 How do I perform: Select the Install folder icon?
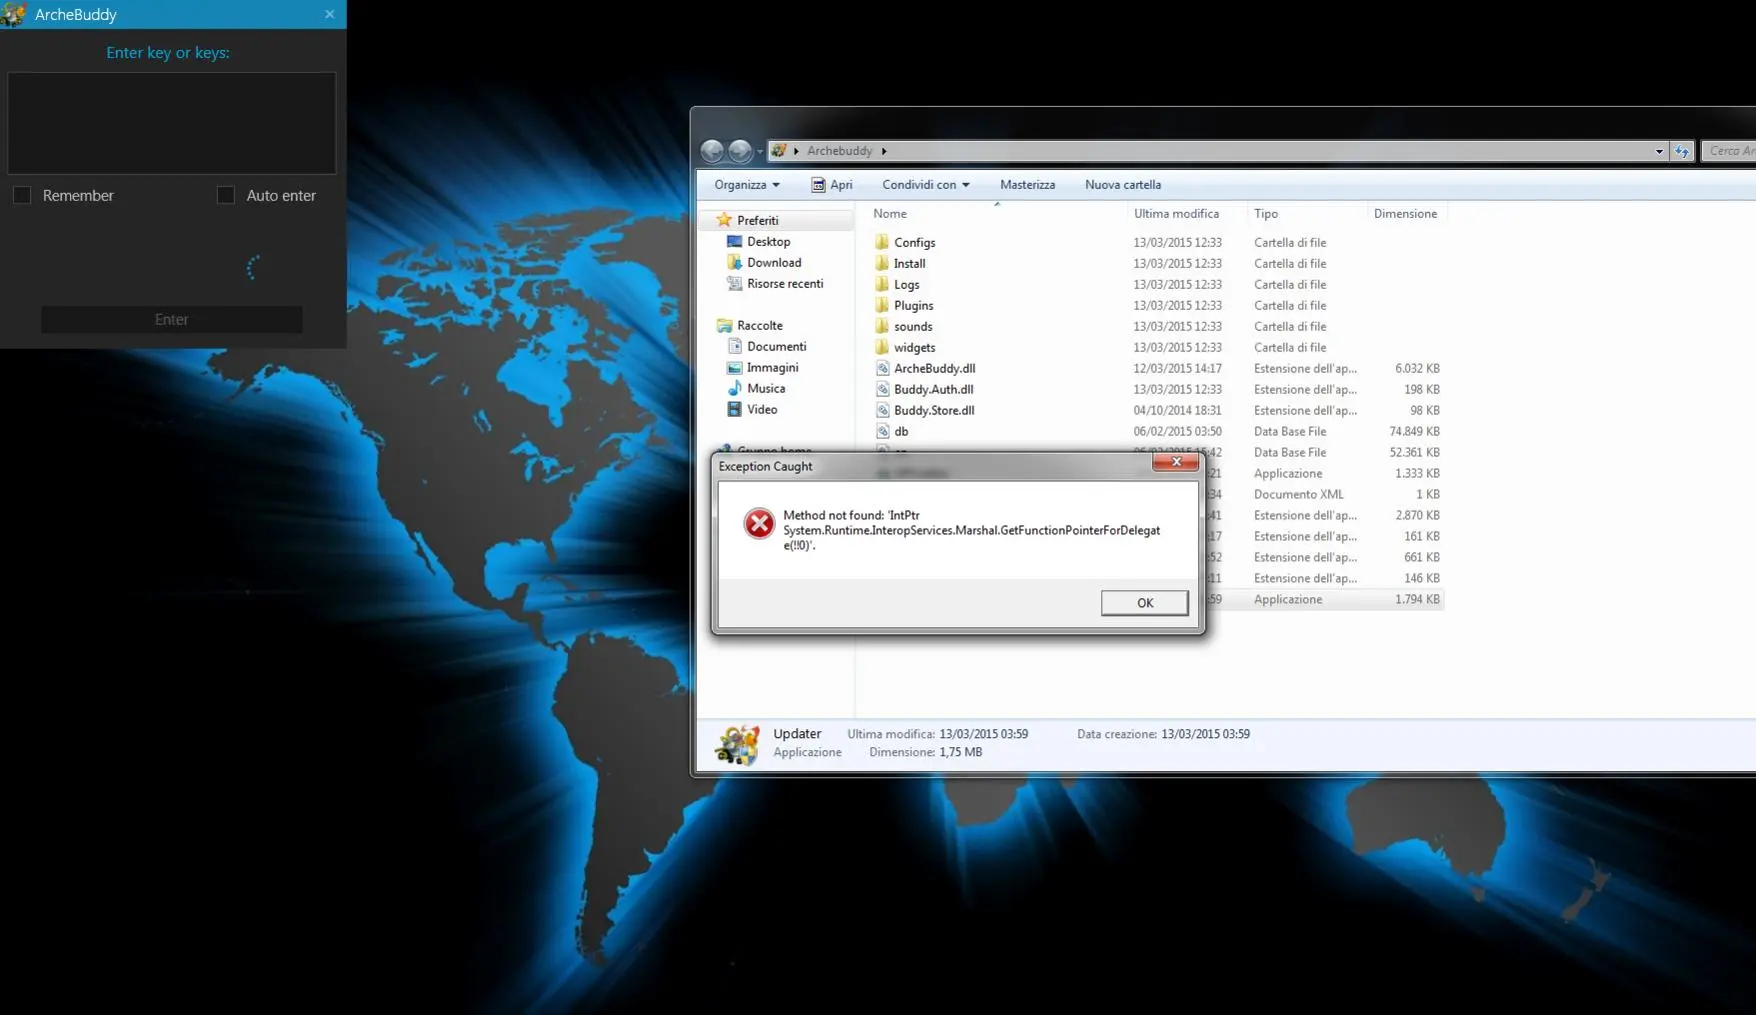[882, 263]
